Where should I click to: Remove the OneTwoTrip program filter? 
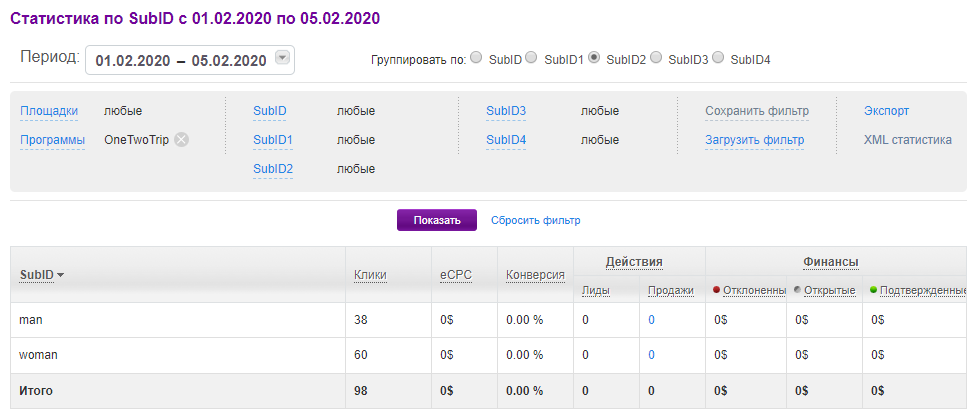pos(181,140)
